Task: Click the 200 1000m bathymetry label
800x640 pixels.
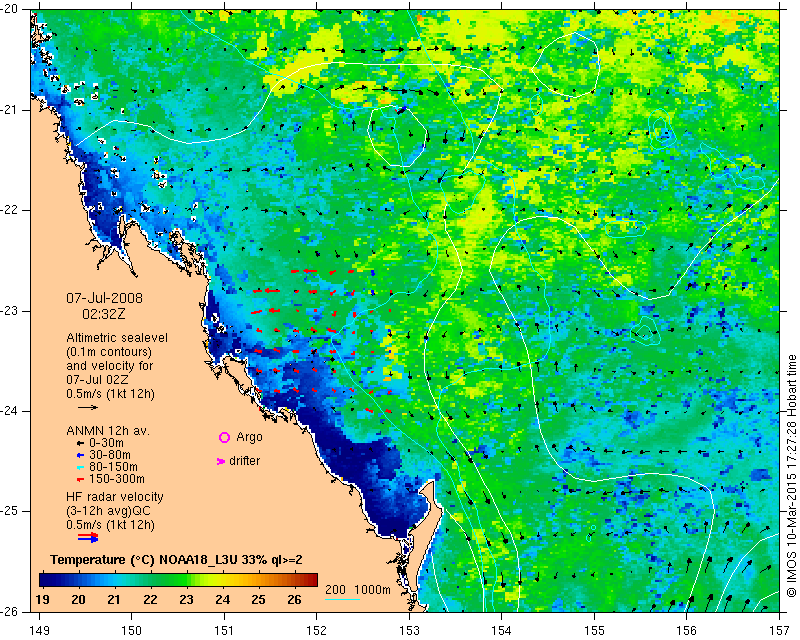Action: (x=358, y=589)
